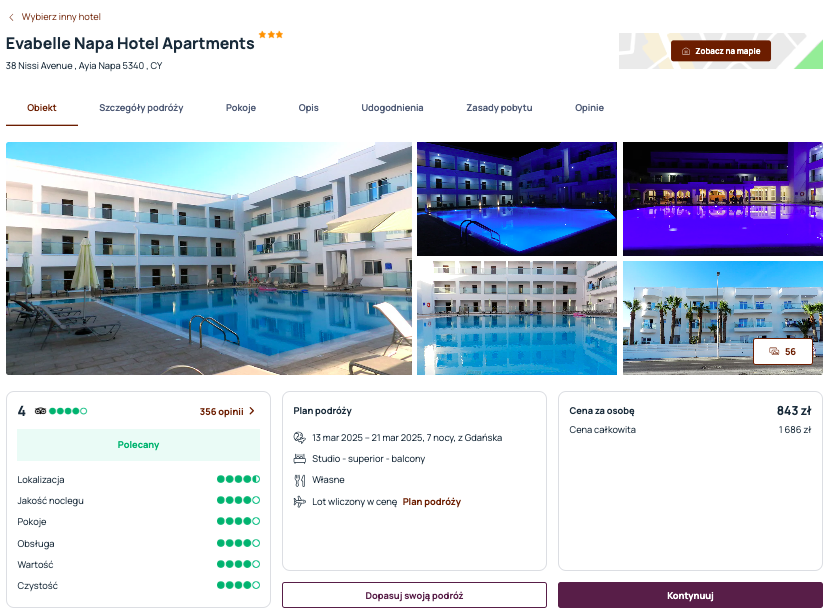
Task: Go back via Wybierz inny hotel link
Action: click(61, 17)
